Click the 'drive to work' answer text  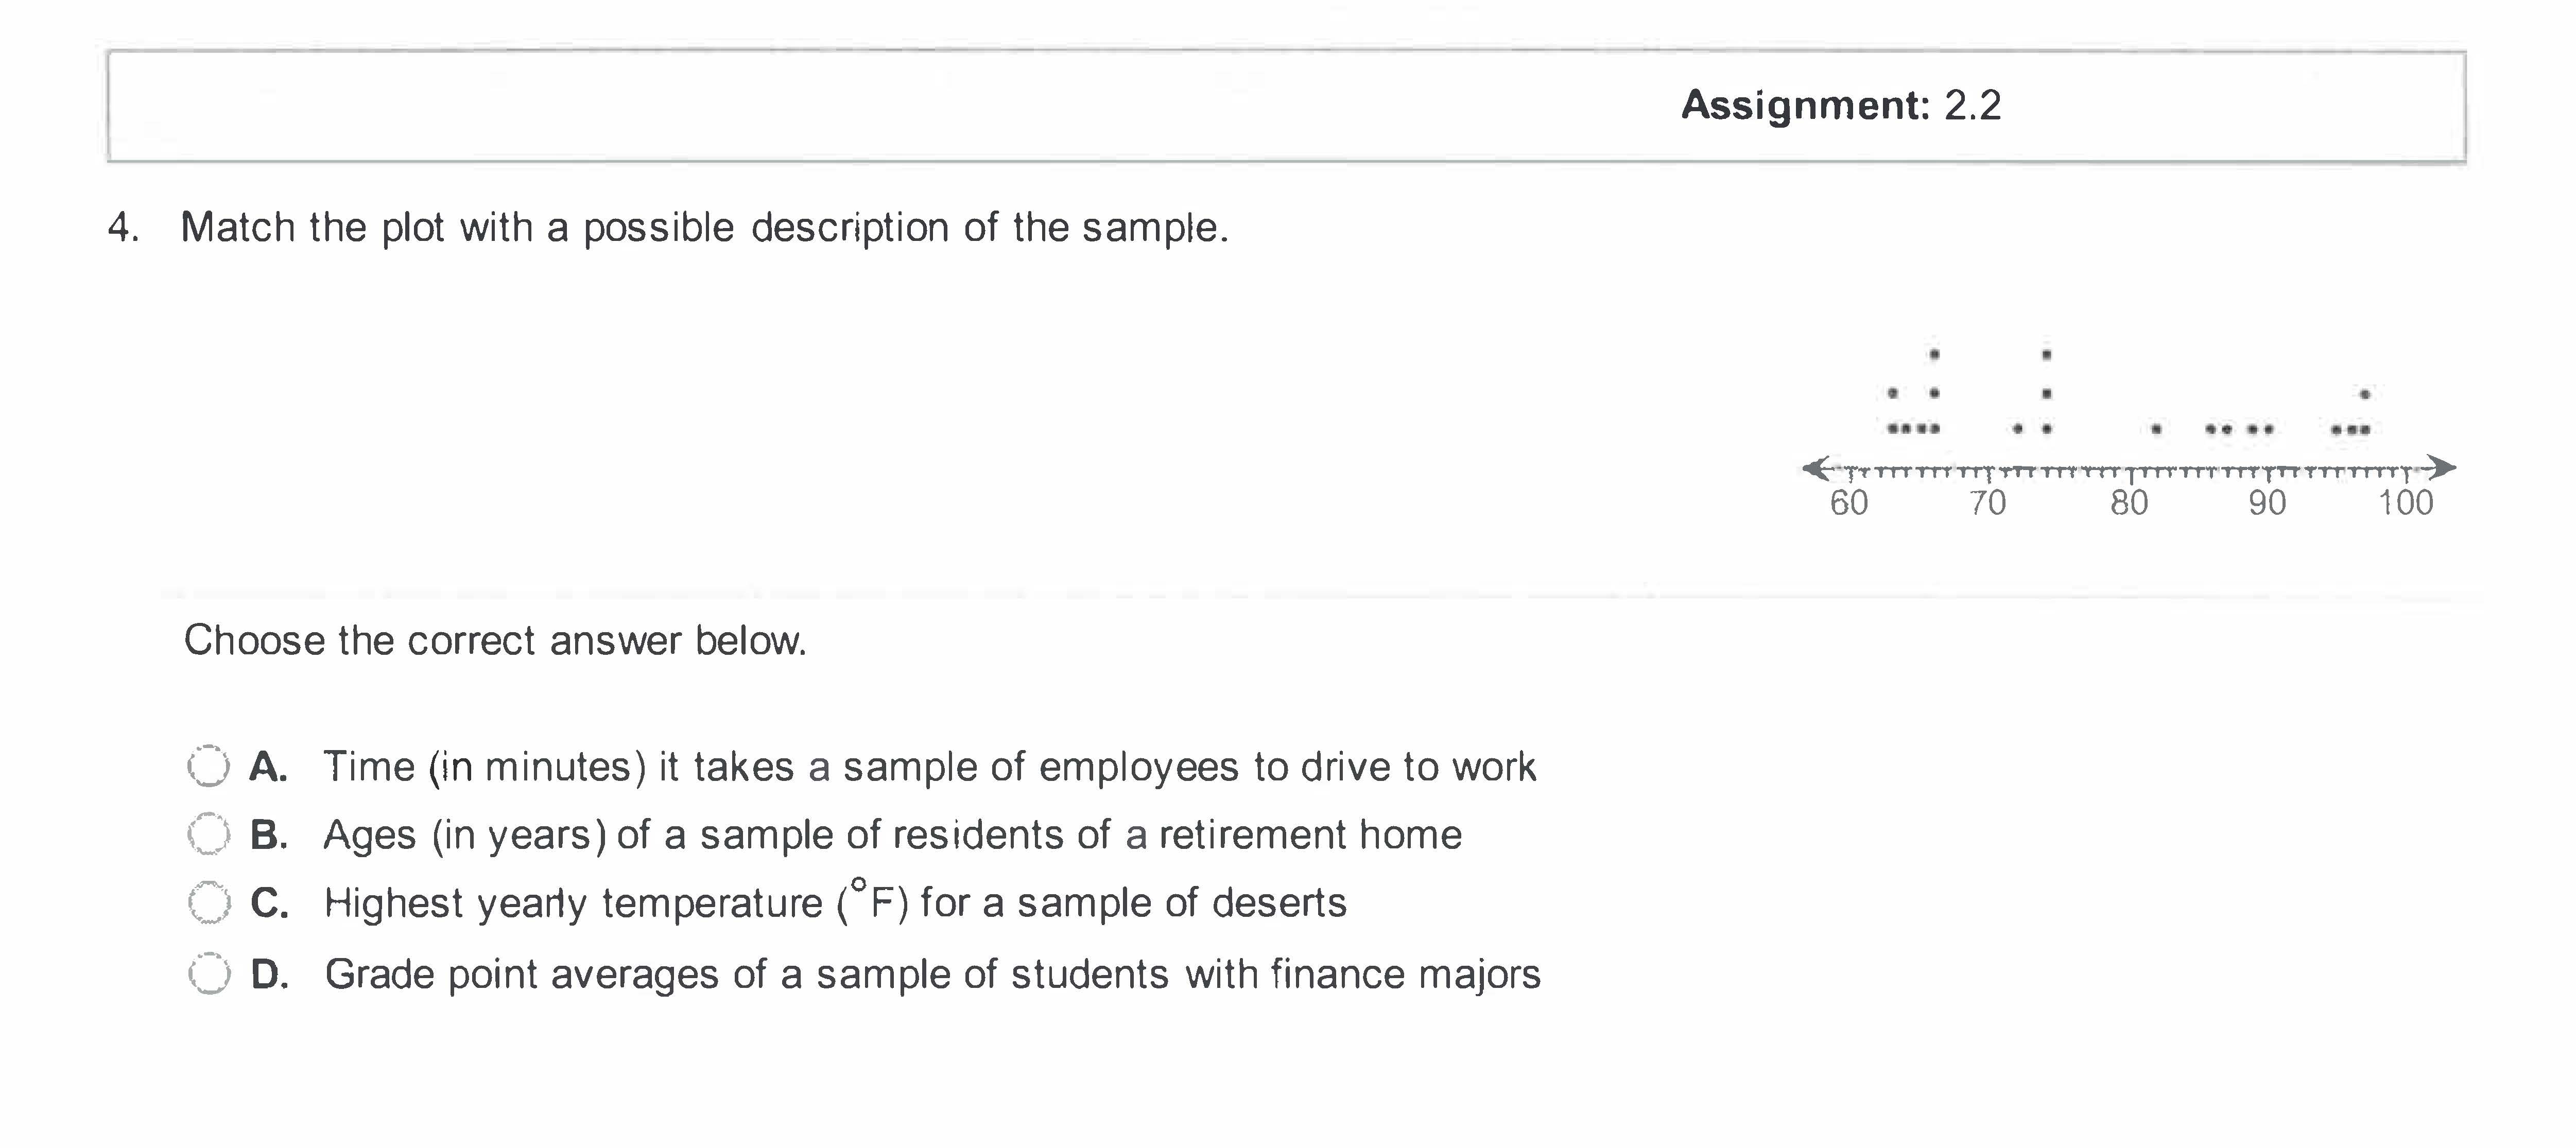928,767
